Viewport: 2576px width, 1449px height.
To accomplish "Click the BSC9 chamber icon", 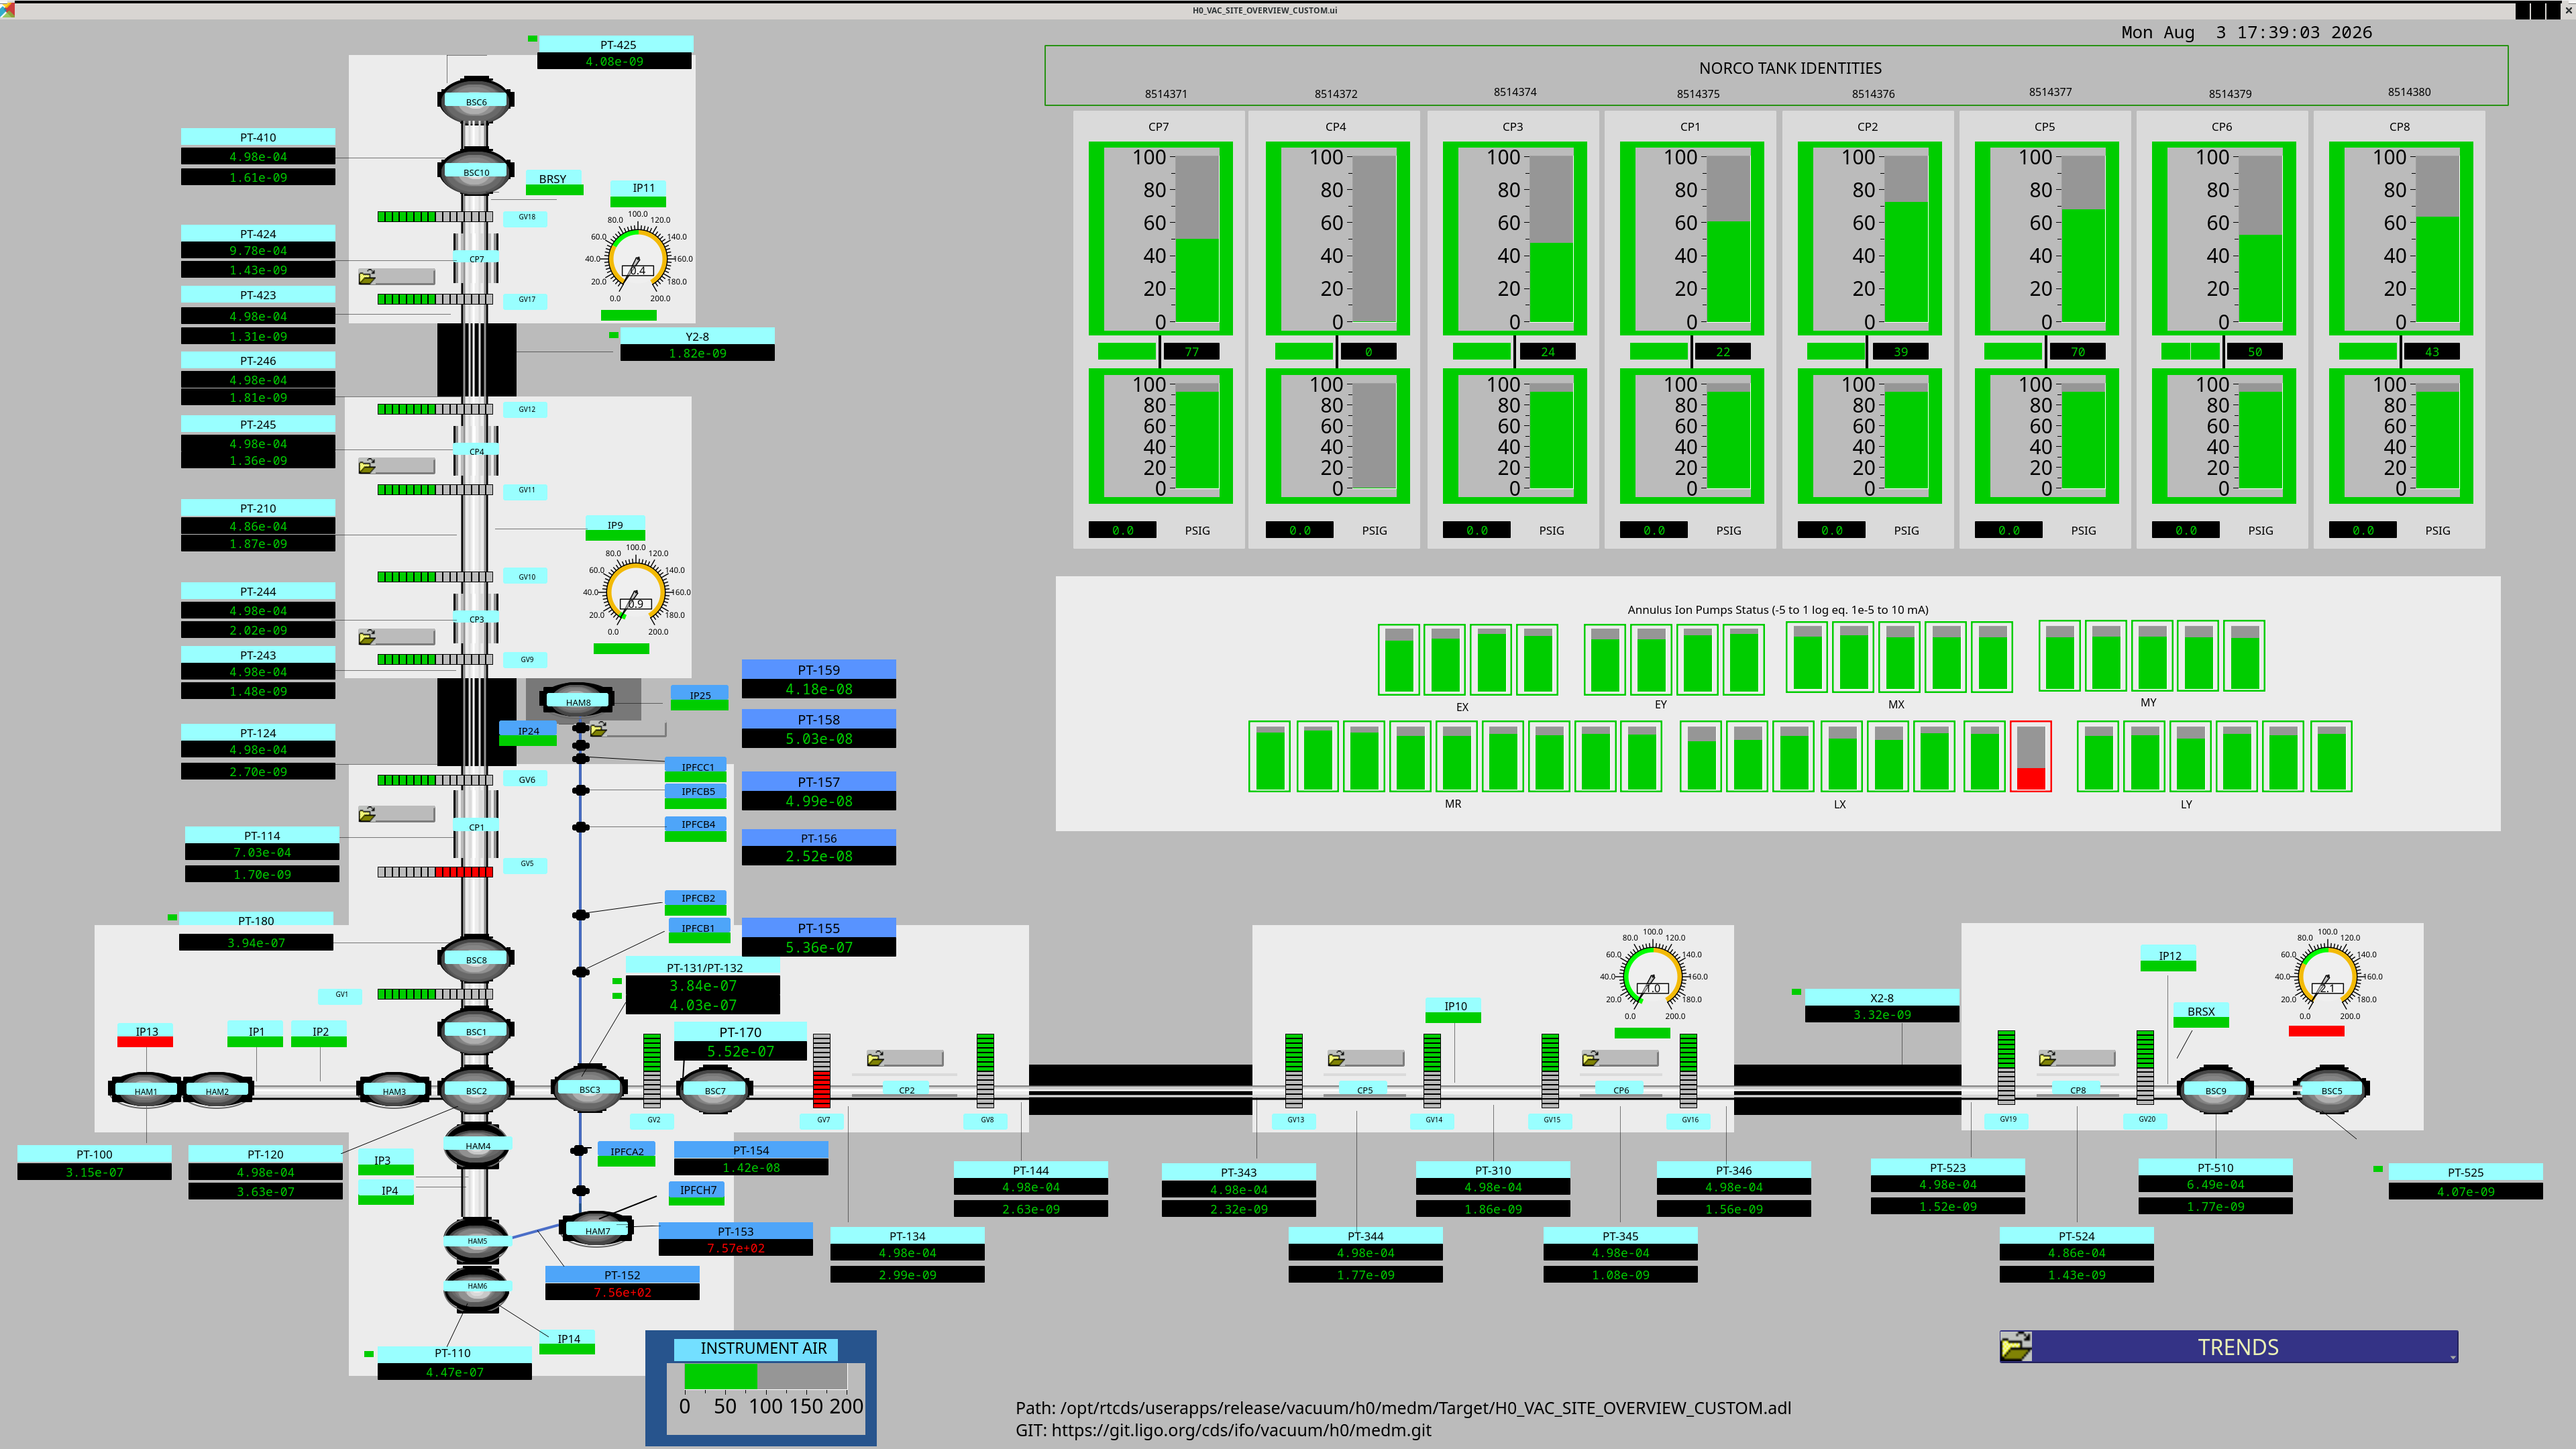I will click(x=2216, y=1090).
